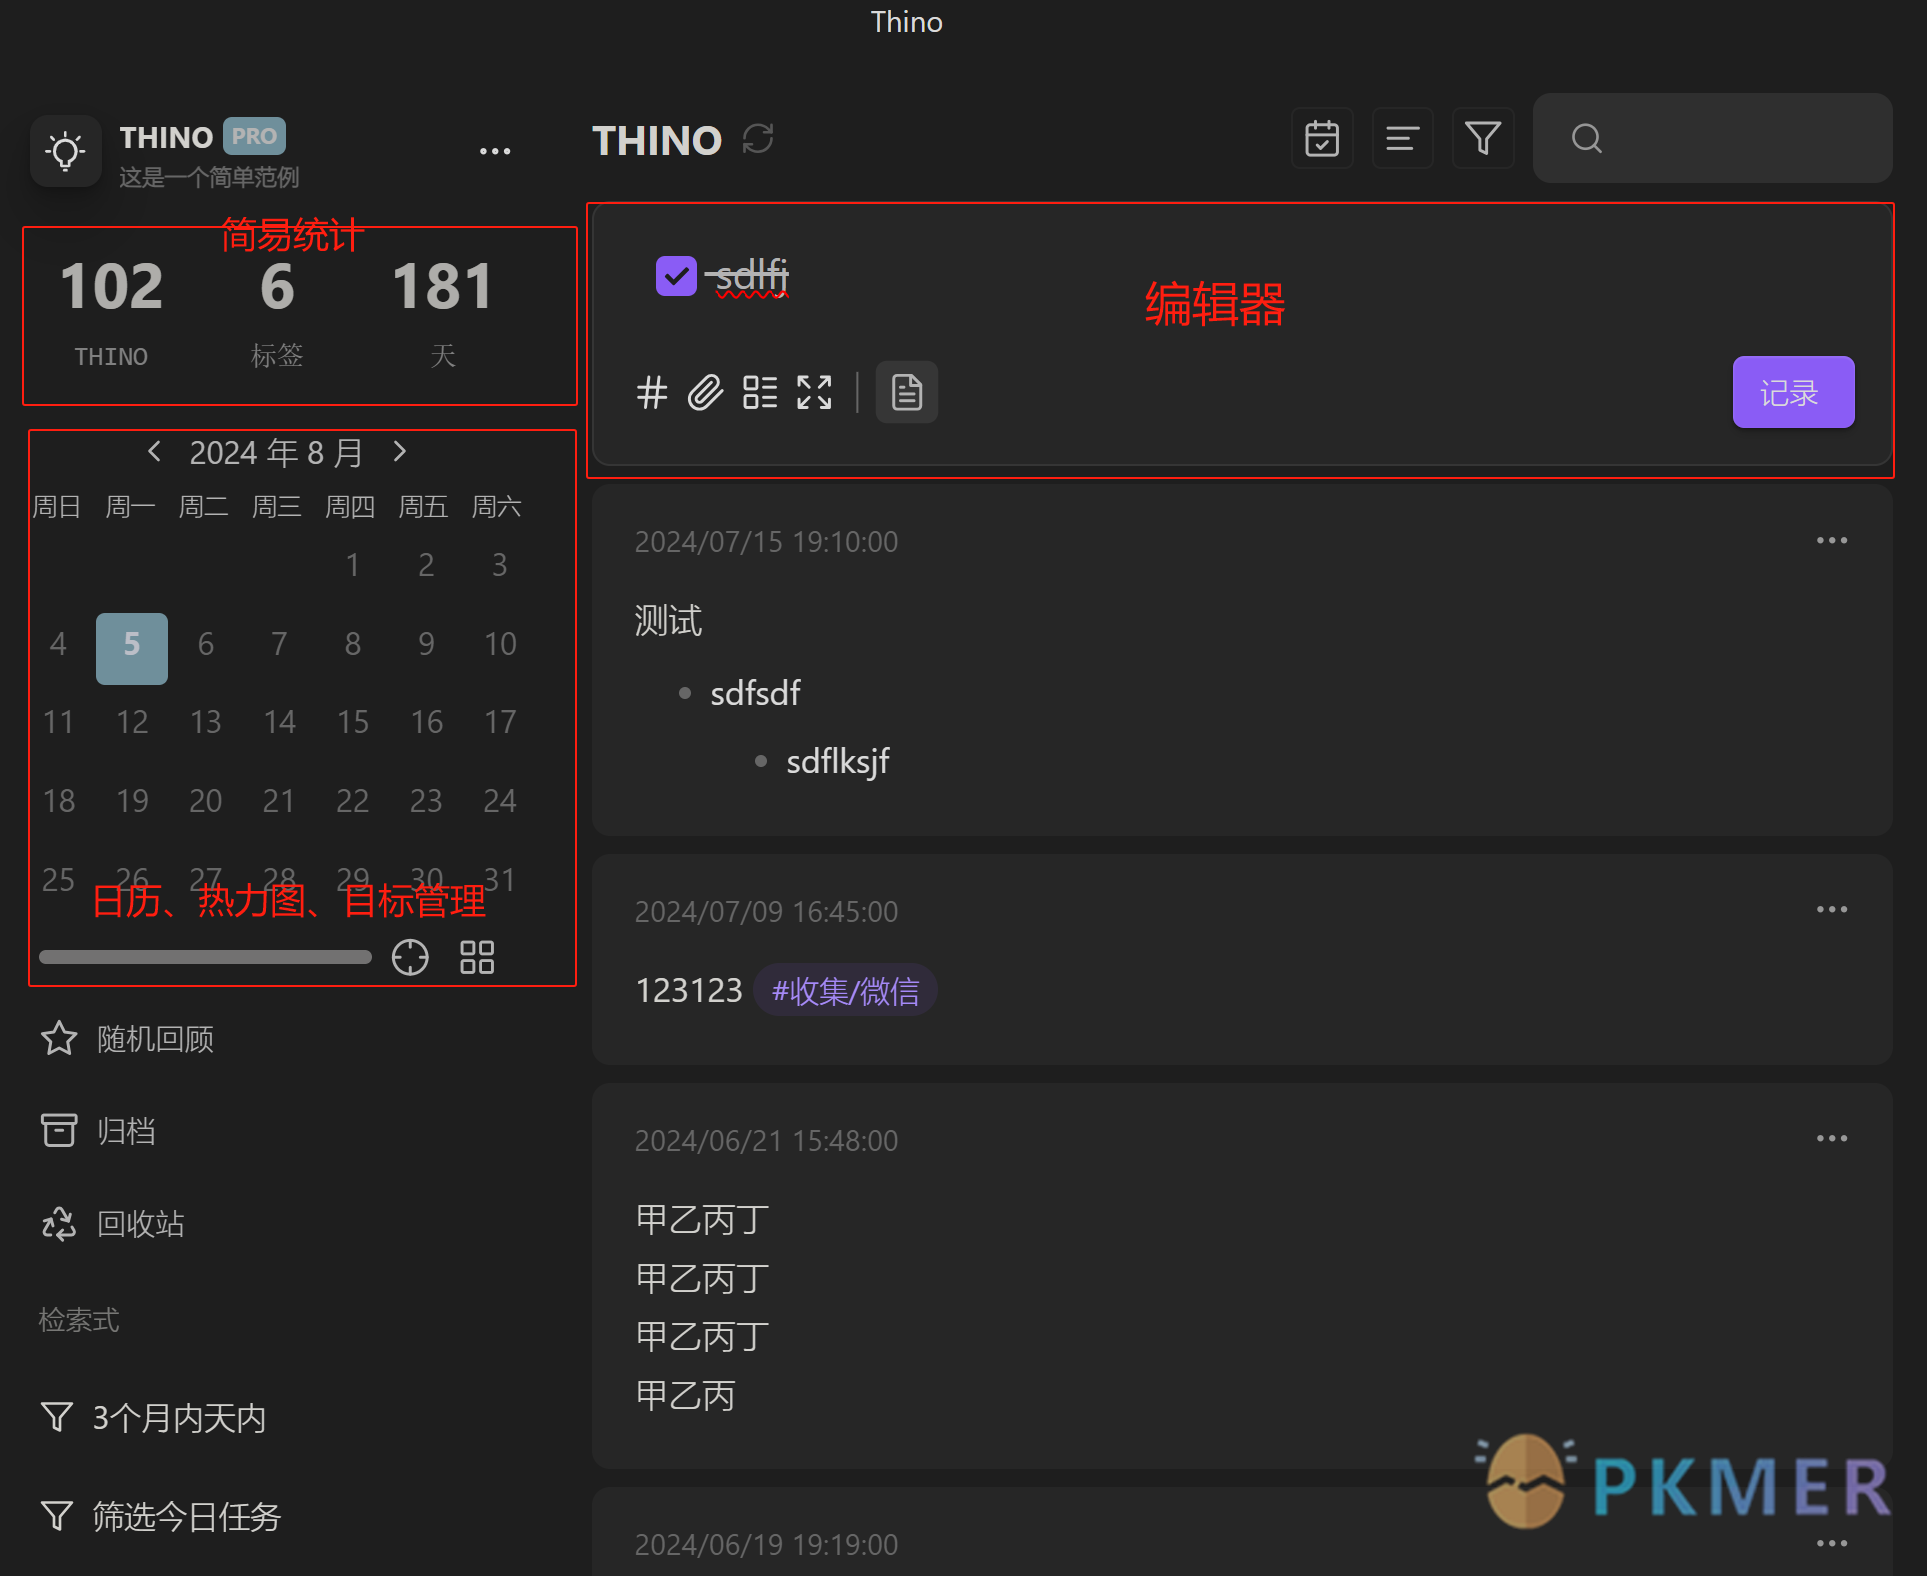The image size is (1927, 1576).
Task: Click the lightbulb Thino logo icon
Action: tap(66, 152)
